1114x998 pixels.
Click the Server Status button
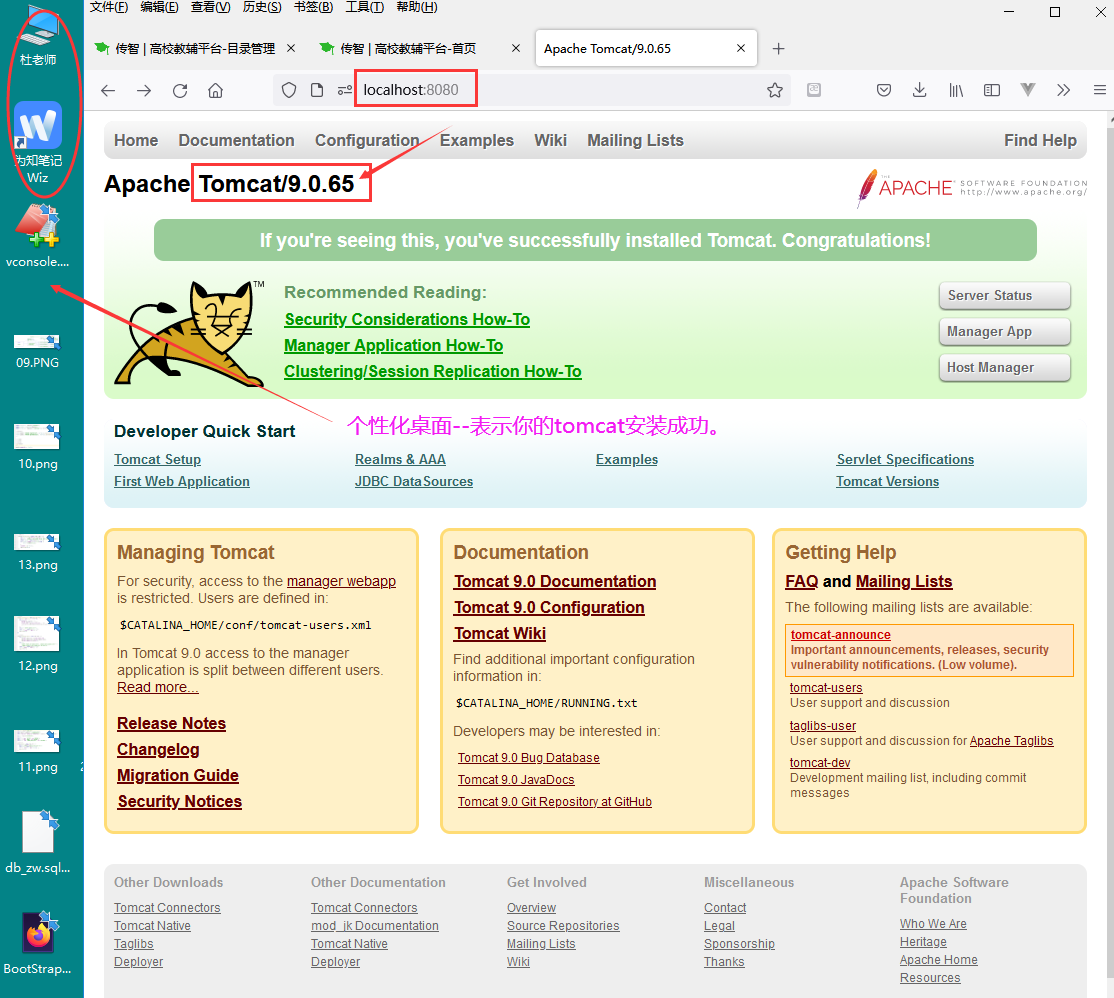click(1004, 296)
